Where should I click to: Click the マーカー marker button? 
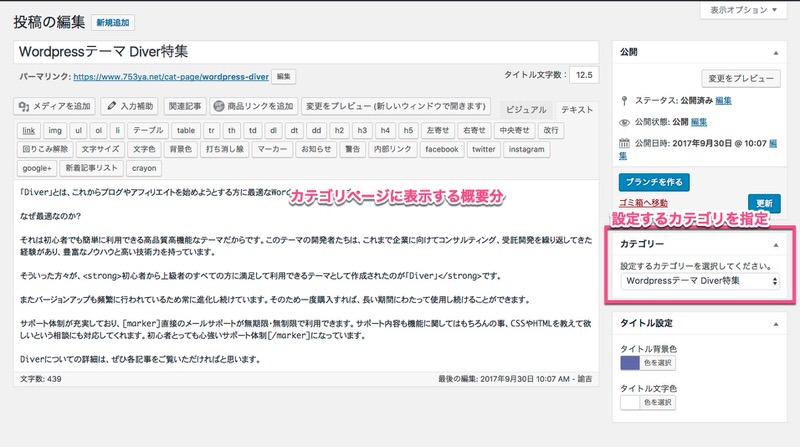(x=272, y=150)
